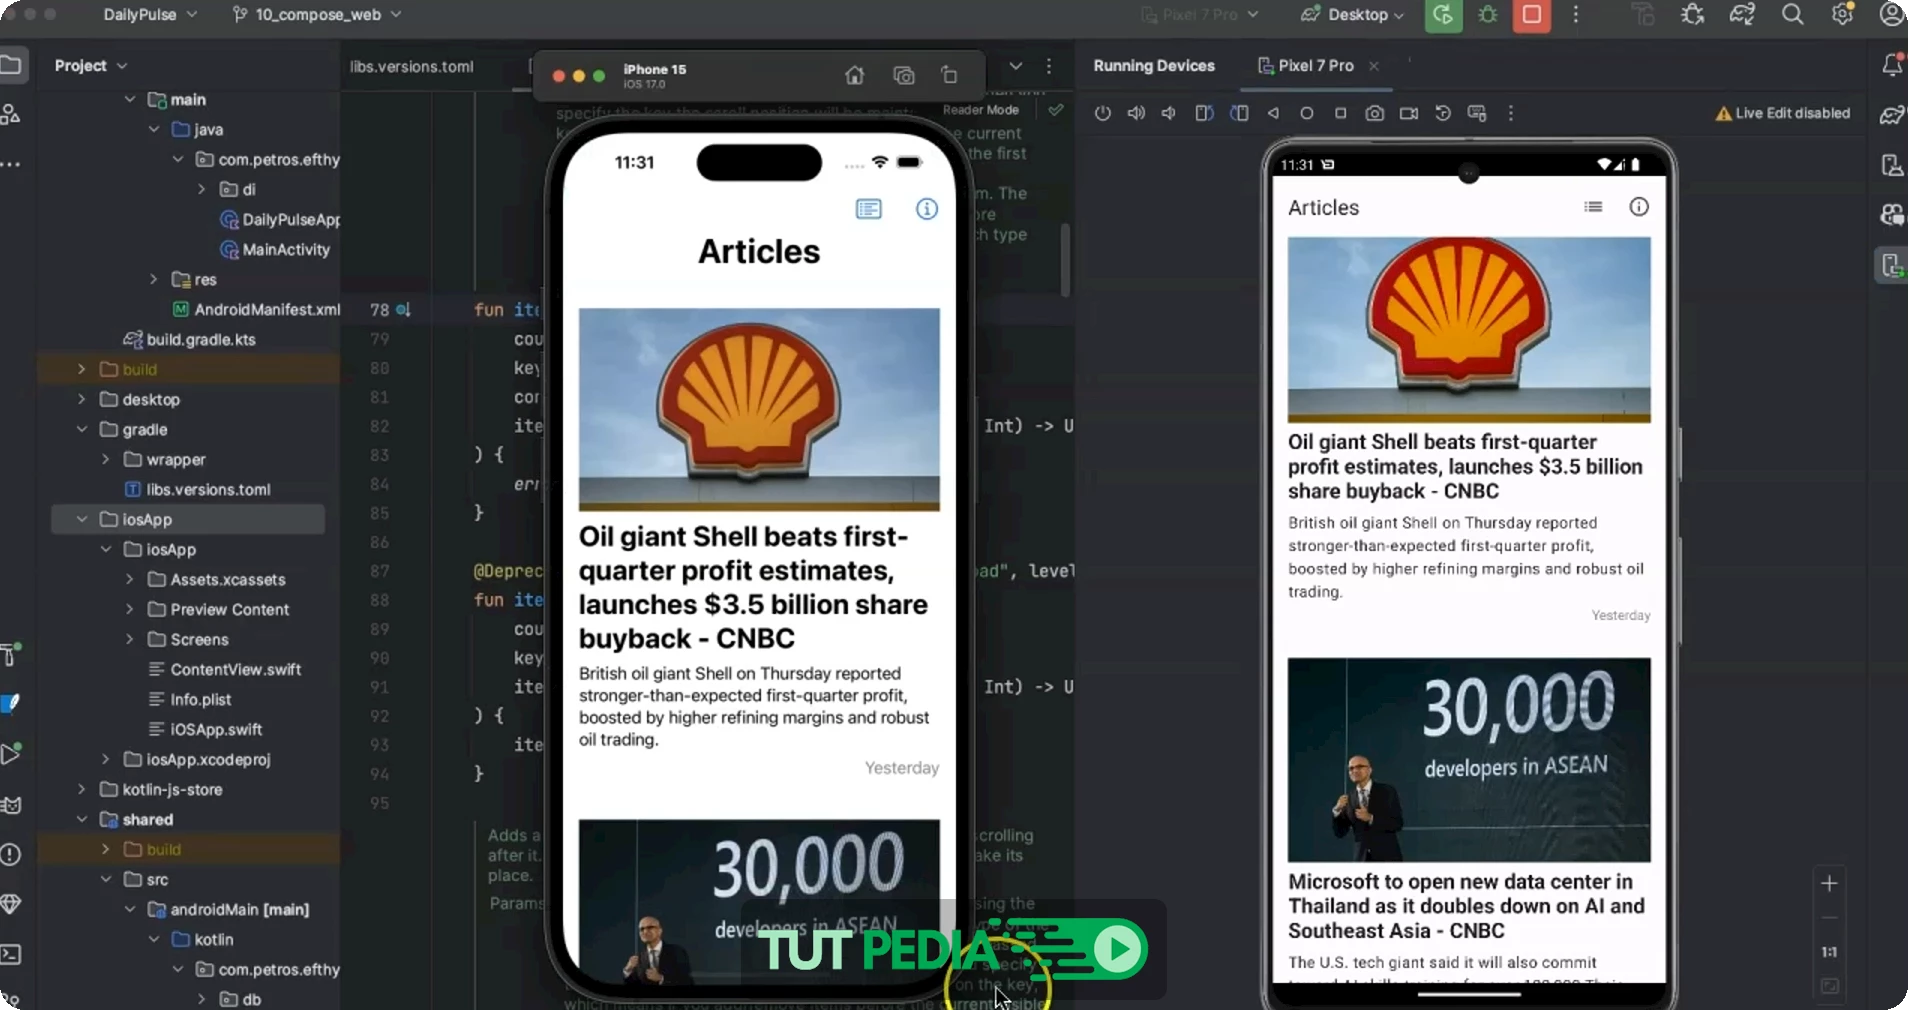This screenshot has height=1010, width=1908.
Task: Click the simulator rotate icon
Action: coord(949,75)
